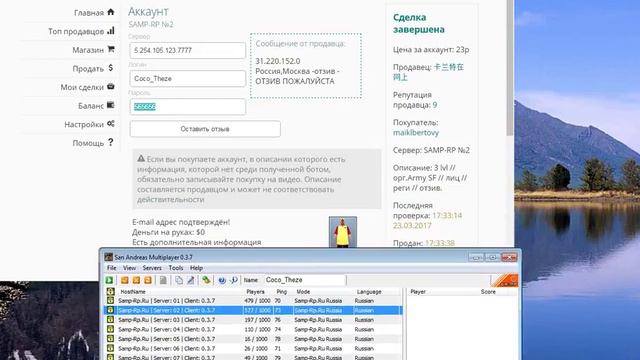Click the Name field in SA-MP toolbar

304,280
